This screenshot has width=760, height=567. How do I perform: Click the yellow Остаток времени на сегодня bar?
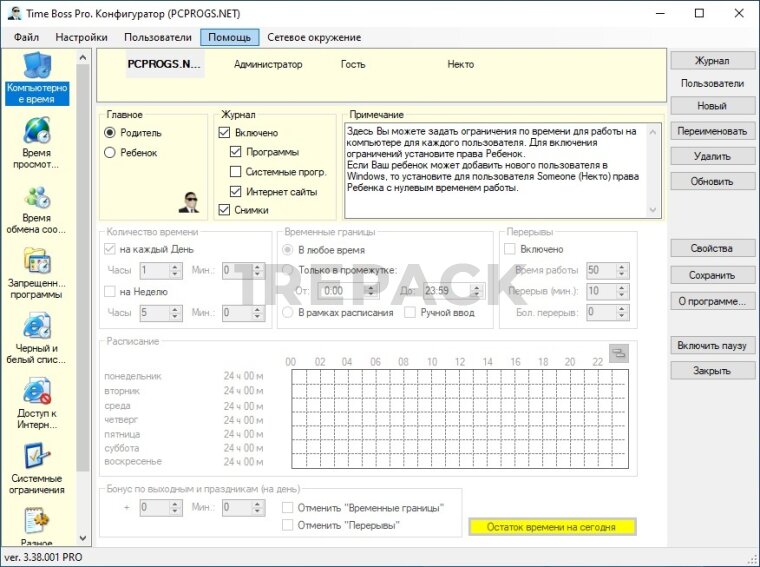point(552,526)
